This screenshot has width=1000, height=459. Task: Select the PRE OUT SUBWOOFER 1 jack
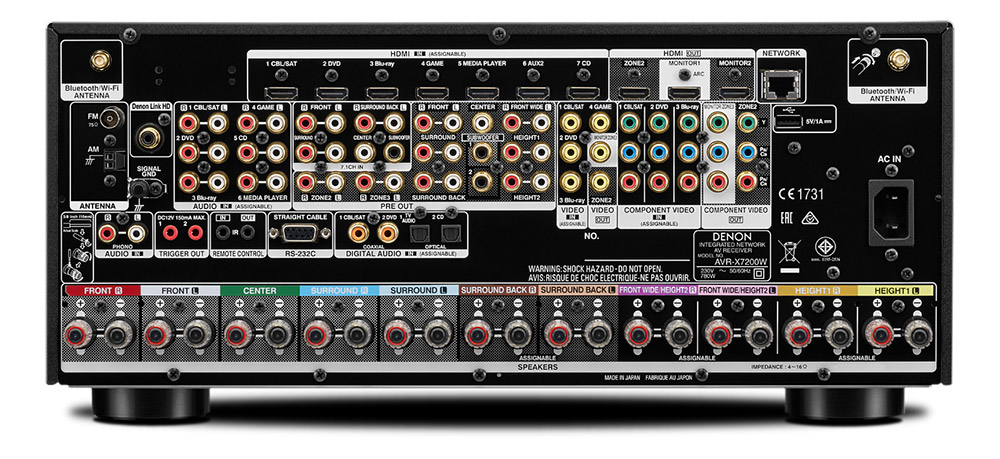482,152
